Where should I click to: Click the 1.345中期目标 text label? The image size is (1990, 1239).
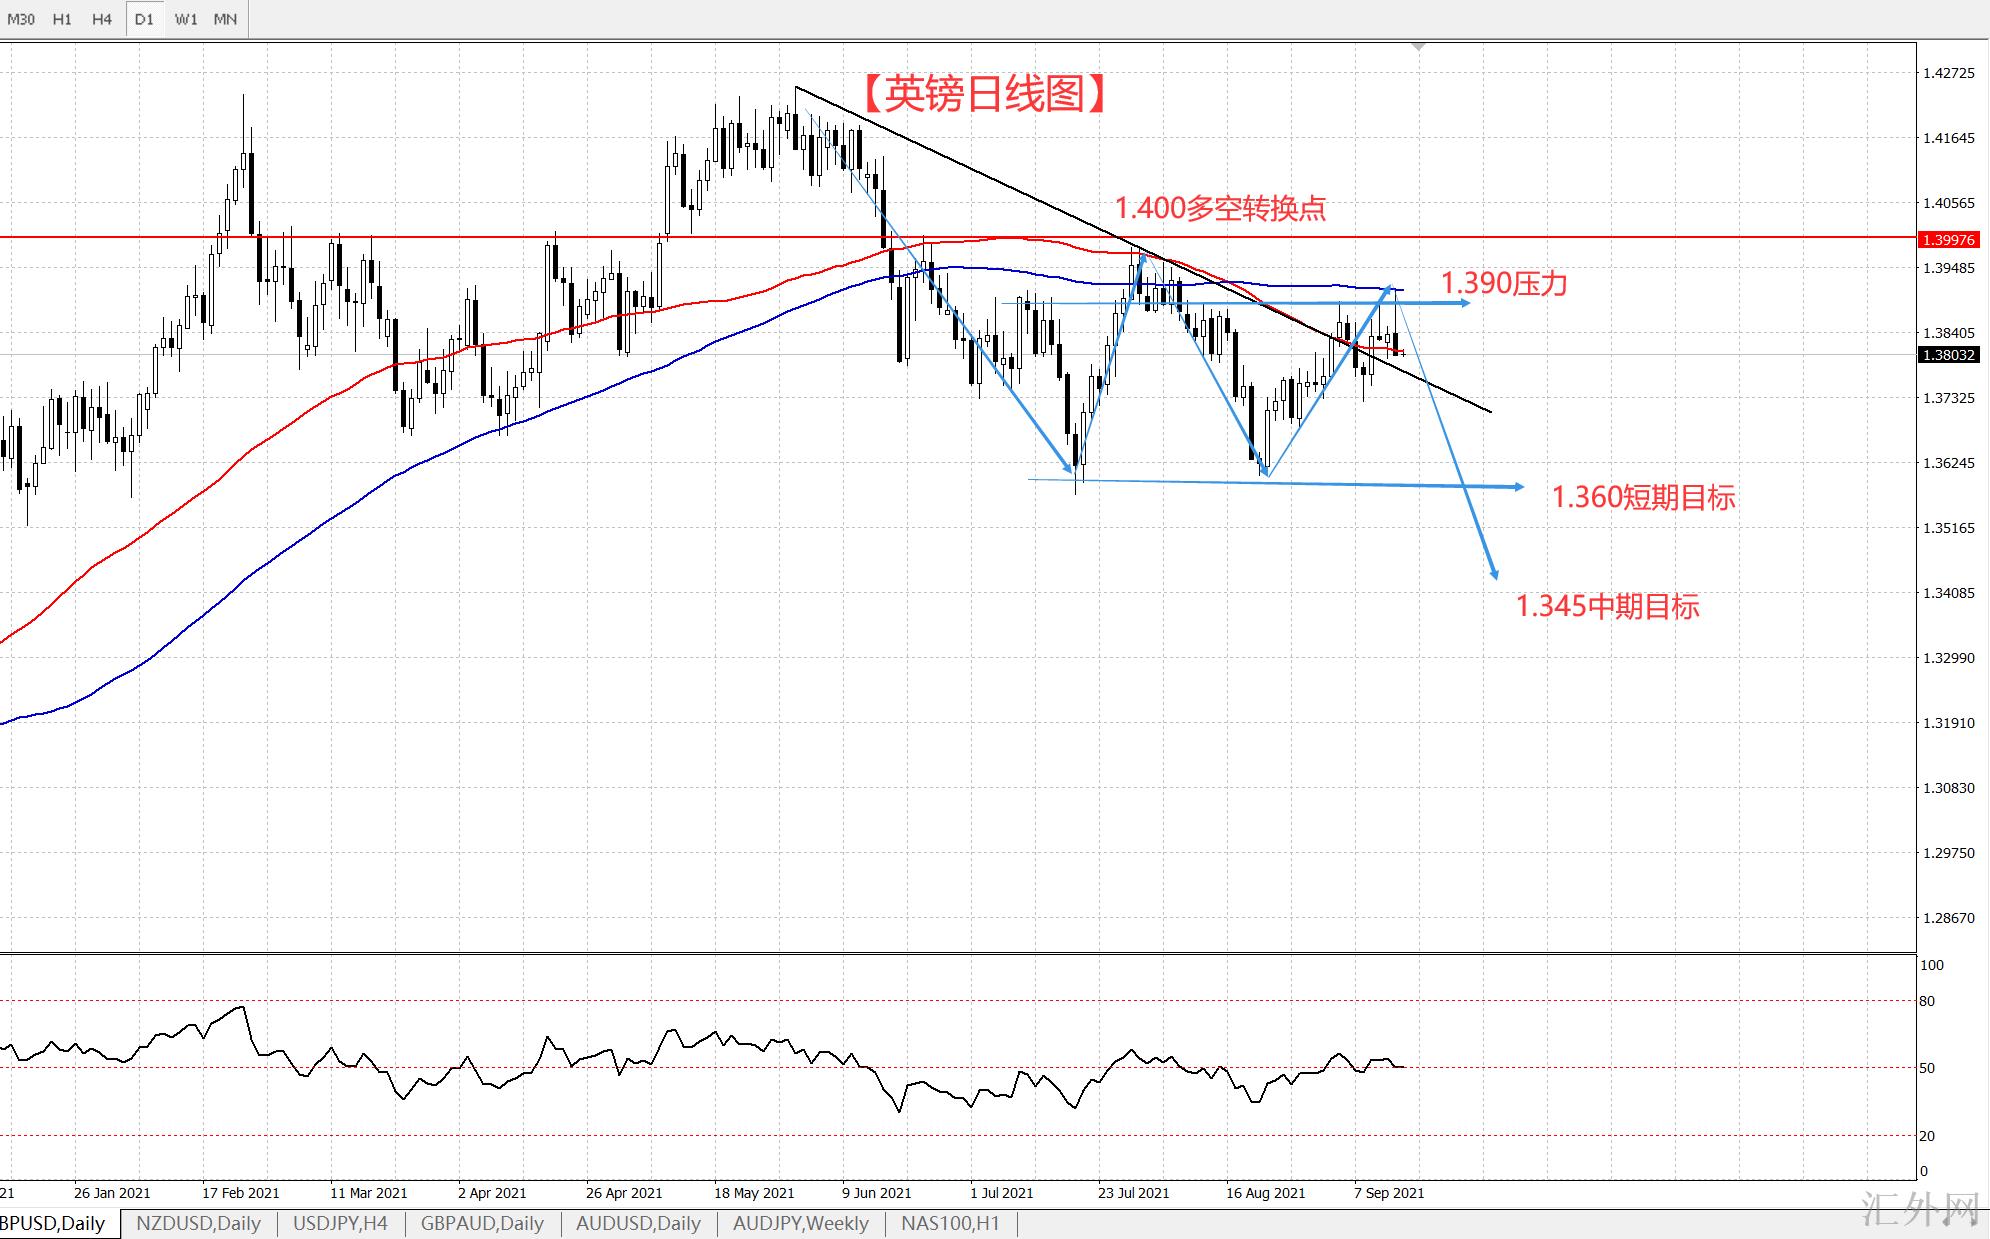tap(1607, 606)
